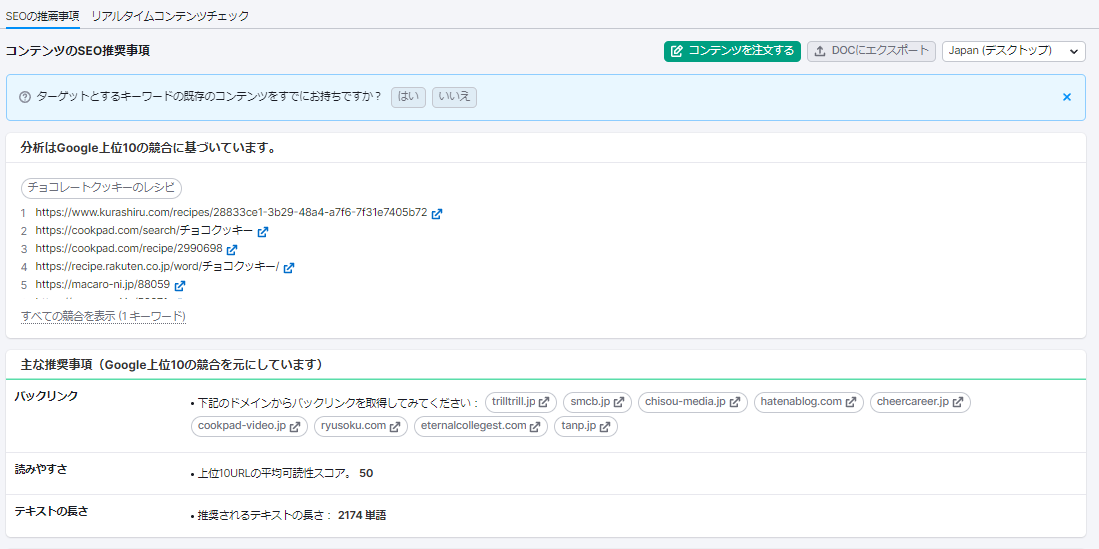Click external link icon beside cookpad search URL
This screenshot has width=1099, height=549.
point(263,231)
